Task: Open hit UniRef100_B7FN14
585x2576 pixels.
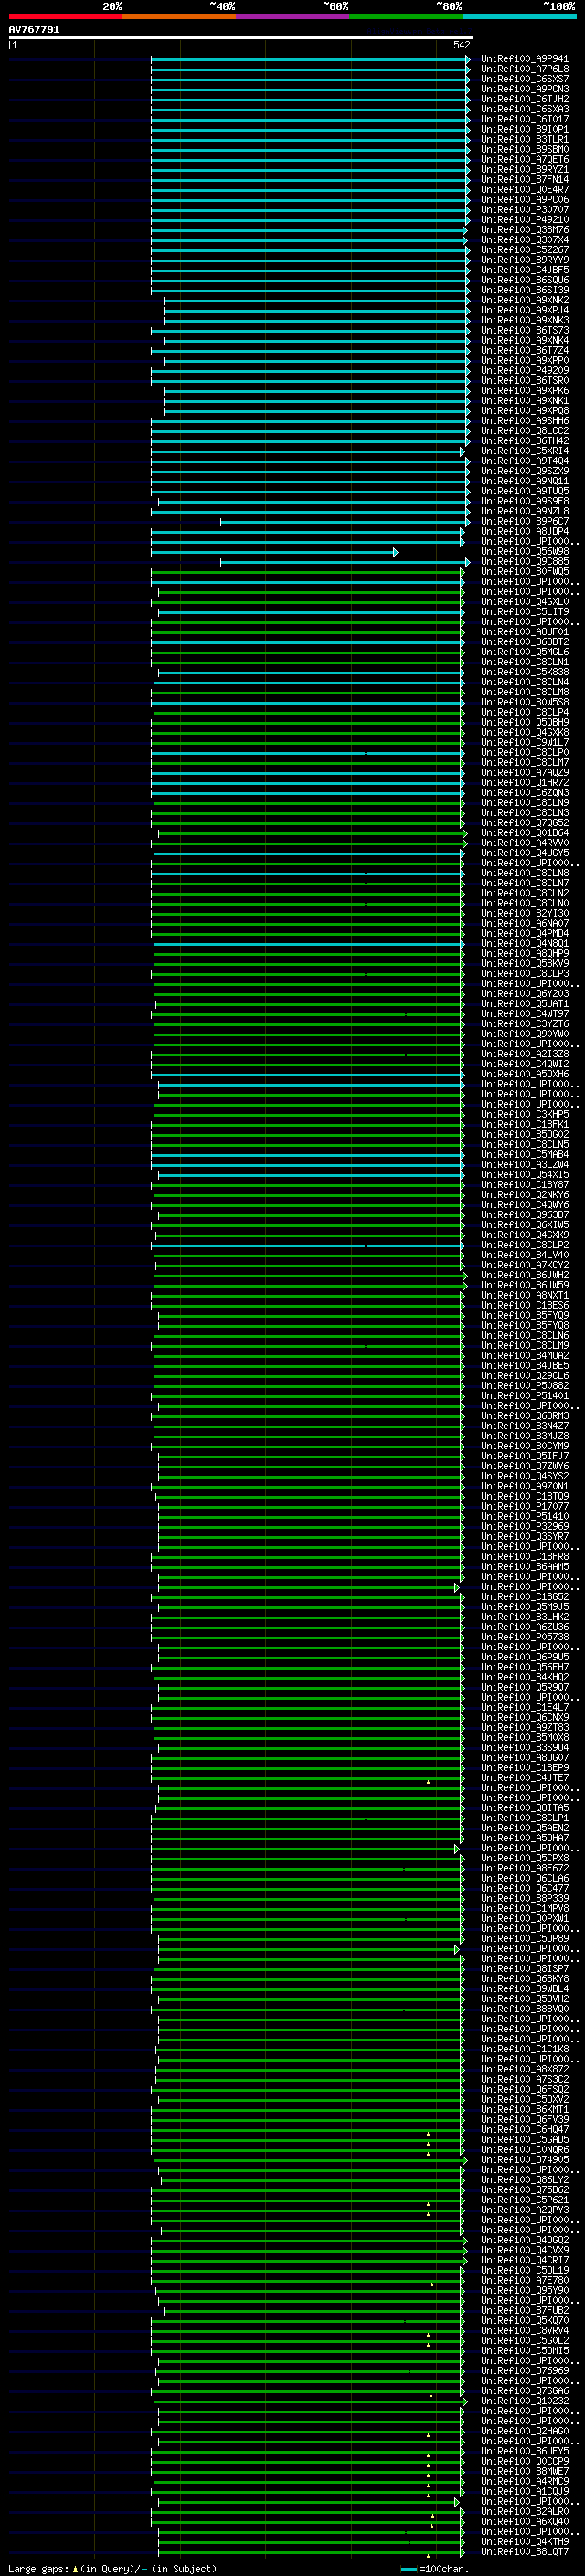Action: (x=524, y=179)
